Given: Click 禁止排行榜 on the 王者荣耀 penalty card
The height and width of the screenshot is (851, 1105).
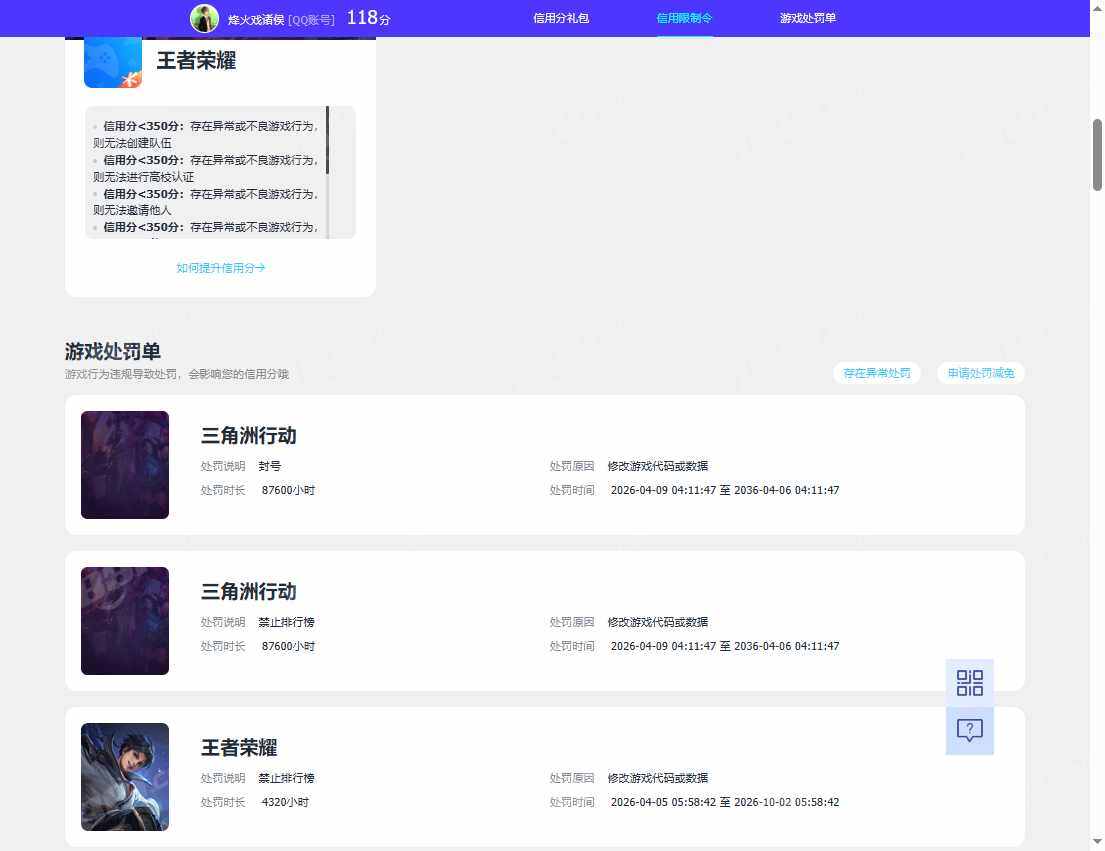Looking at the screenshot, I should tap(287, 778).
